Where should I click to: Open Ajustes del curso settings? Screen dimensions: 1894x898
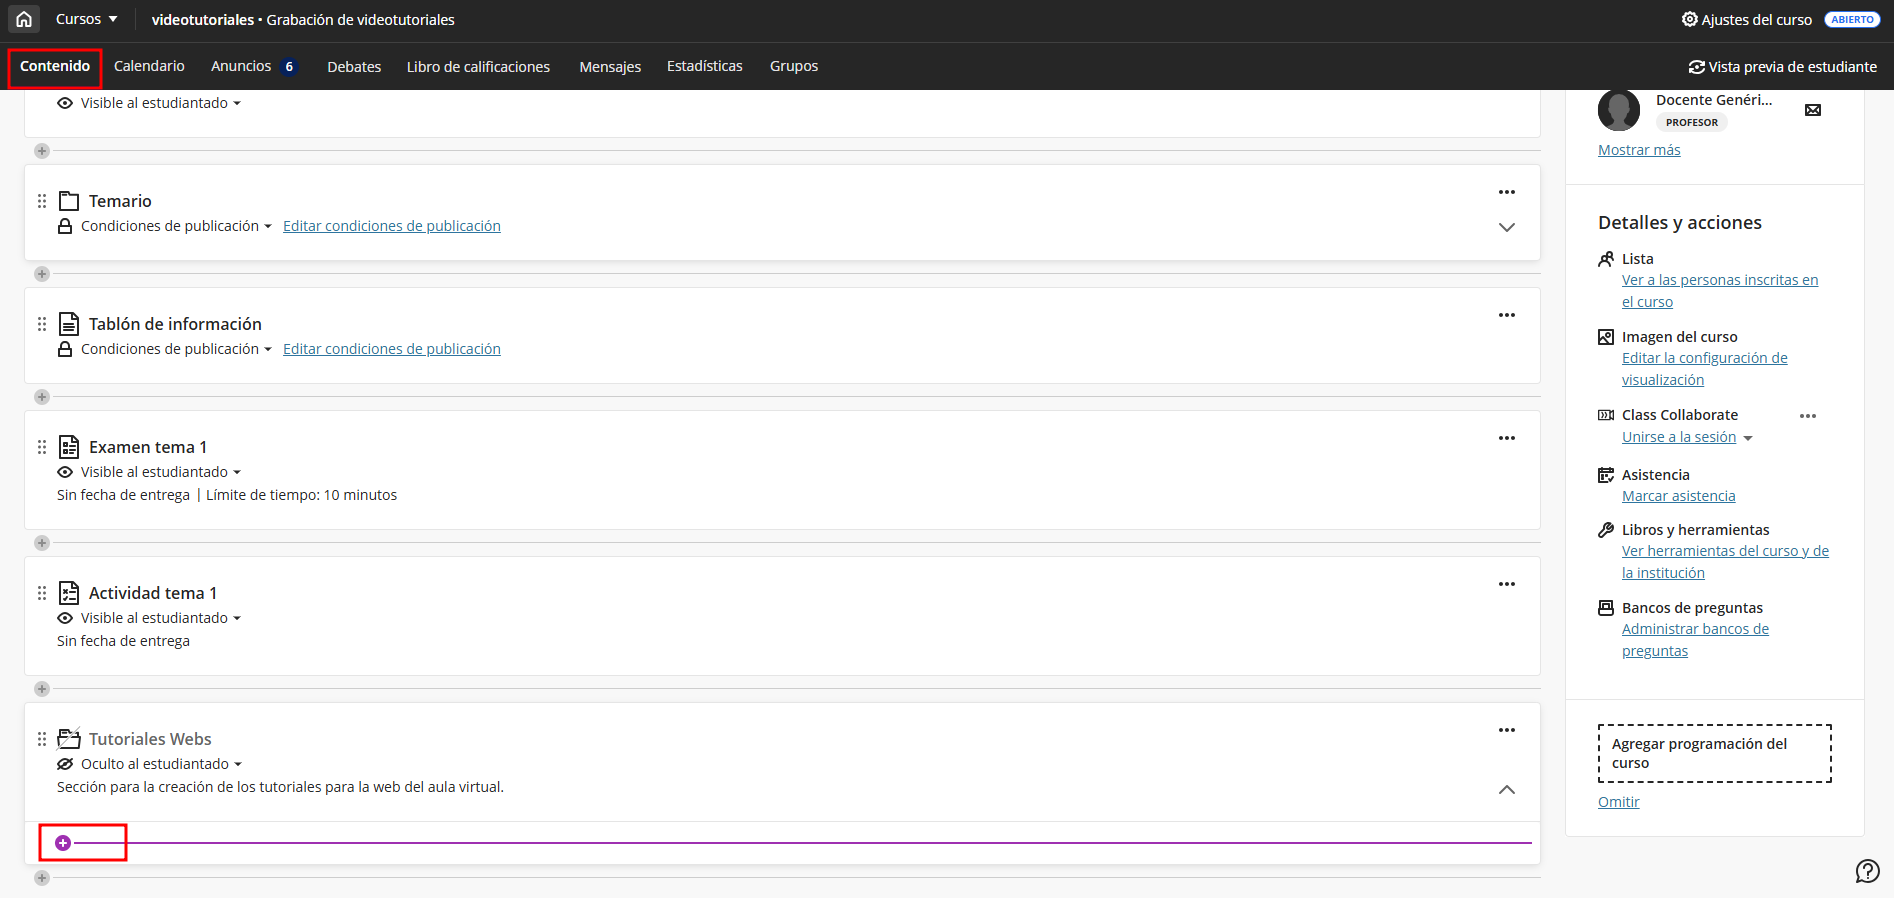[x=1747, y=20]
